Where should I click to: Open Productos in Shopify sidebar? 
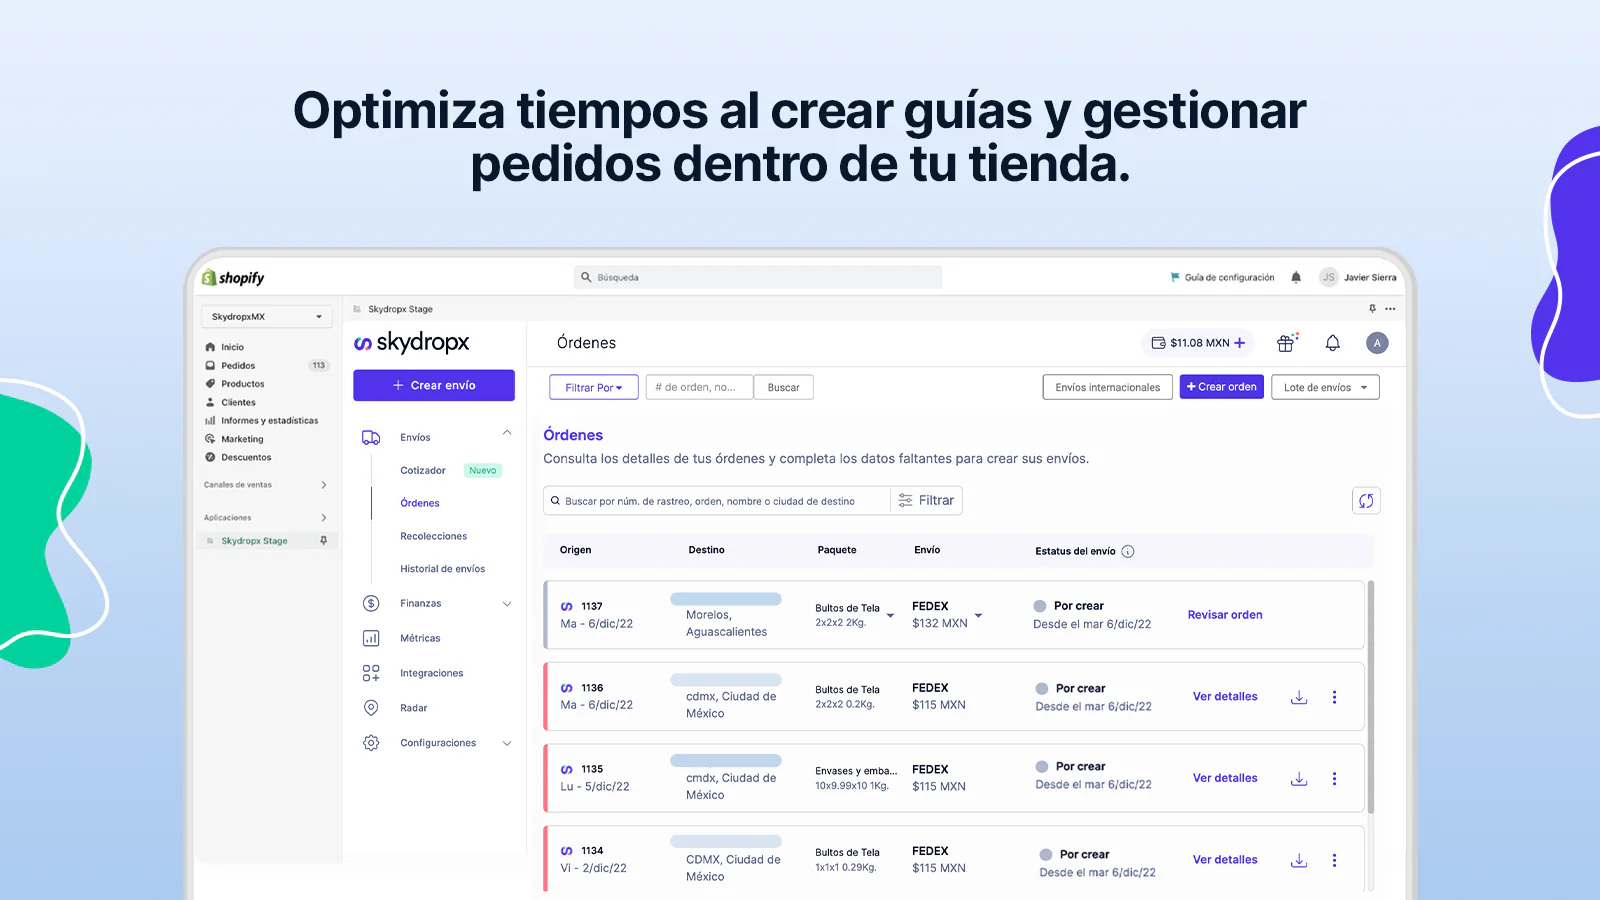click(243, 384)
